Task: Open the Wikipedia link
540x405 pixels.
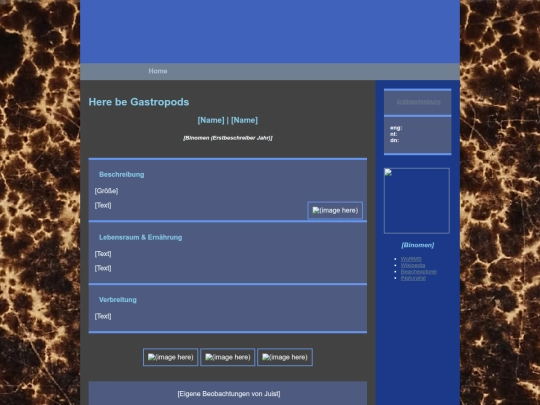Action: [x=413, y=266]
